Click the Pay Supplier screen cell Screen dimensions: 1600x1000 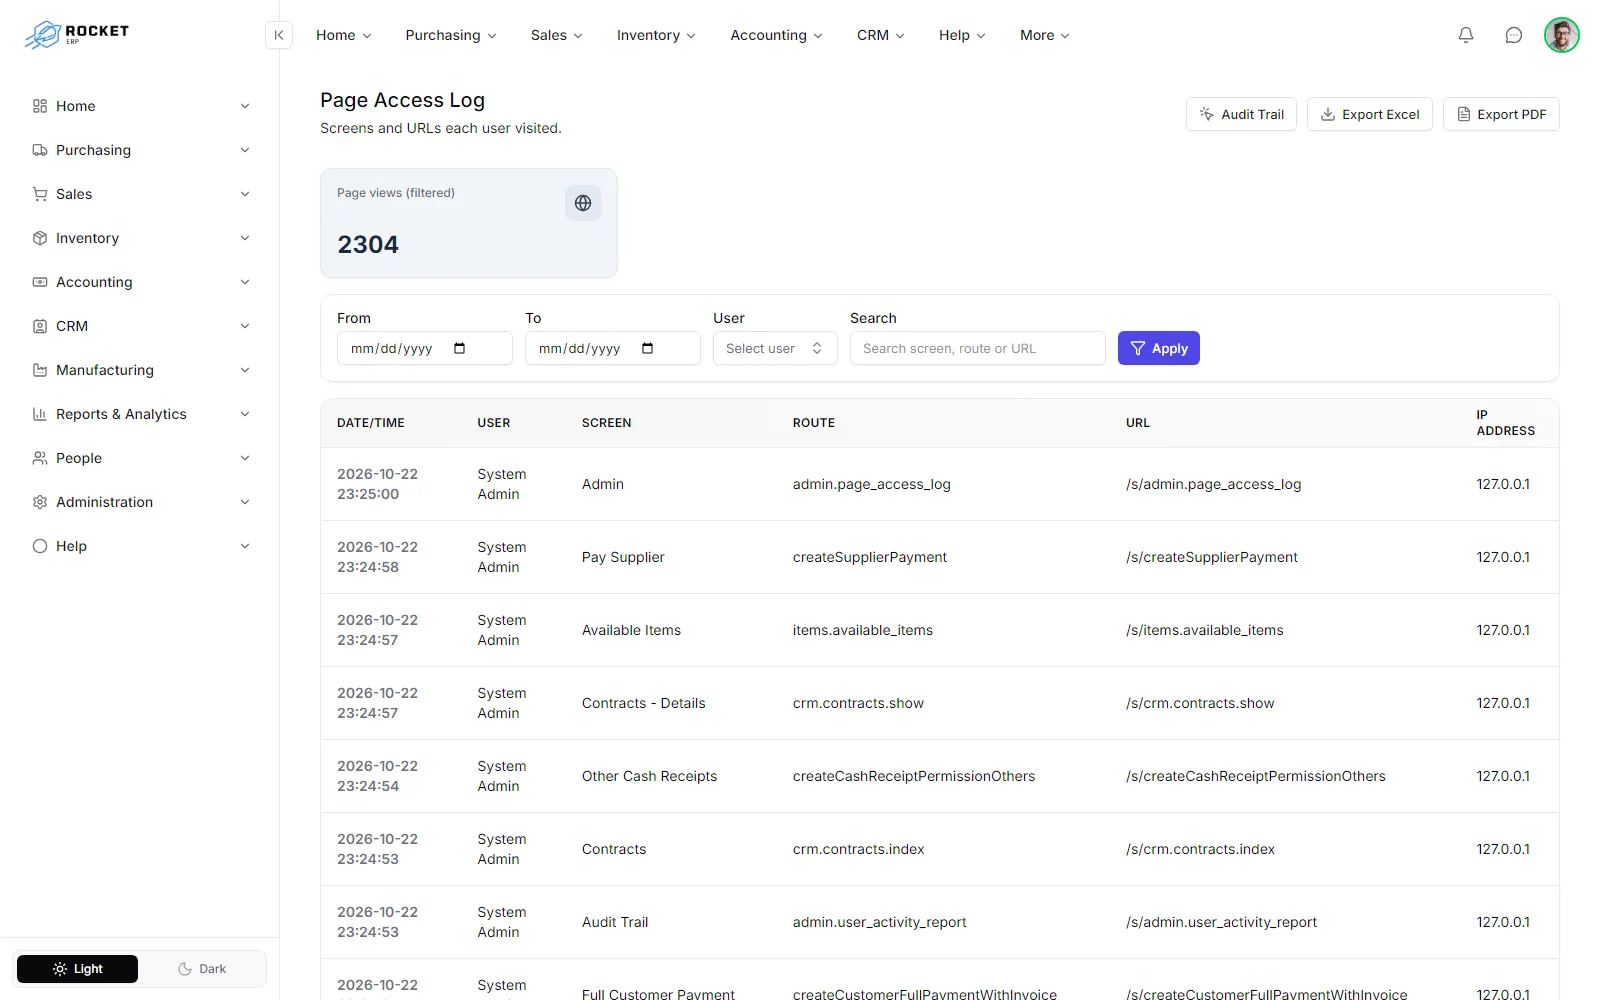[623, 557]
